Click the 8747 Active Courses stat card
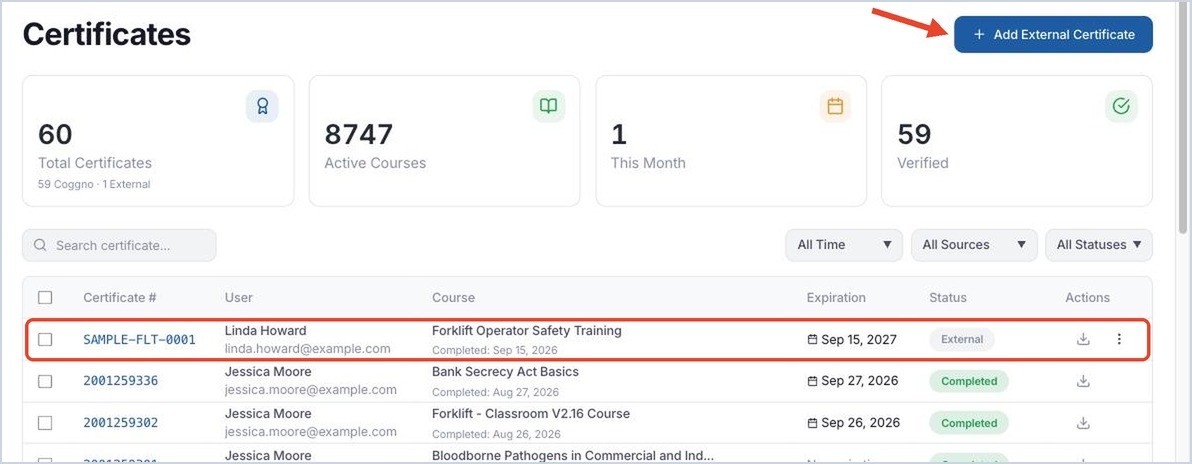This screenshot has width=1192, height=464. pyautogui.click(x=444, y=141)
